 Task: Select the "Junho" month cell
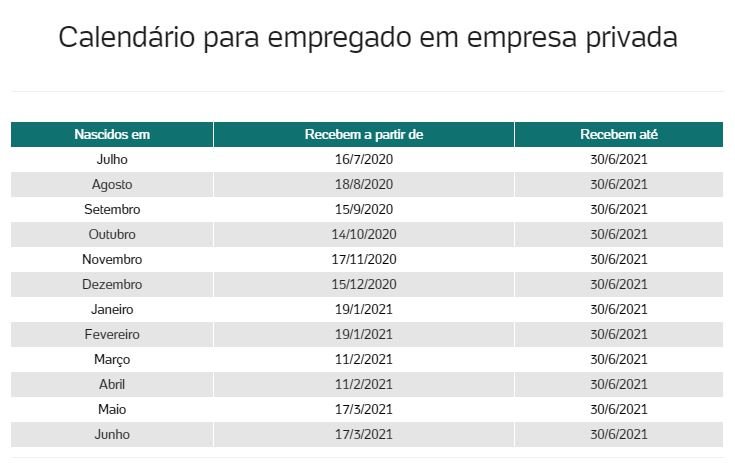[x=112, y=434]
